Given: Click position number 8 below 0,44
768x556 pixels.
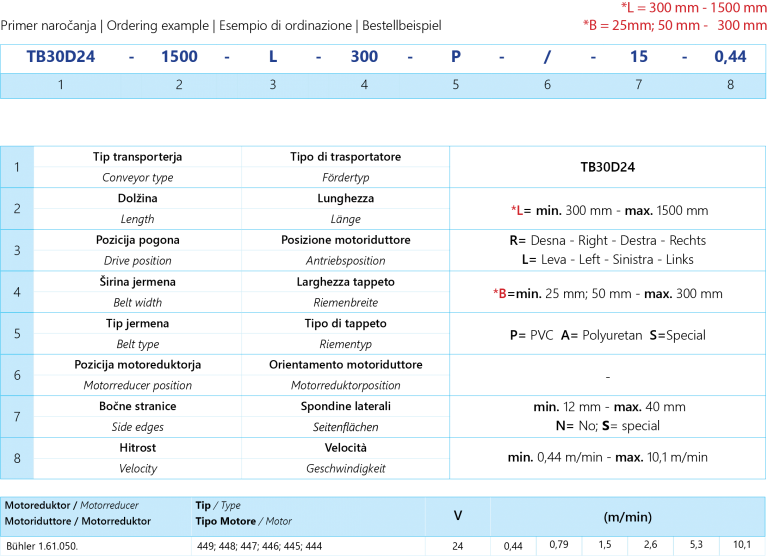Looking at the screenshot, I should coord(730,85).
